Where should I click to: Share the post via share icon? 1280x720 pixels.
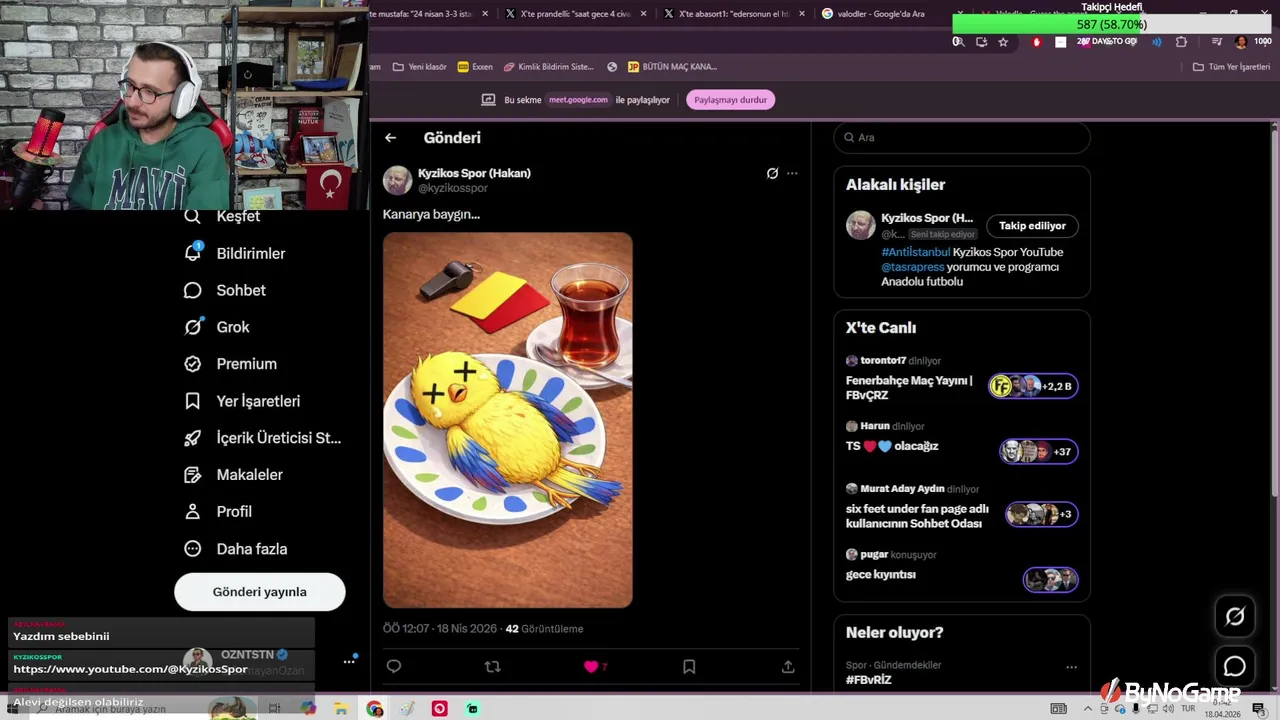pyautogui.click(x=788, y=666)
